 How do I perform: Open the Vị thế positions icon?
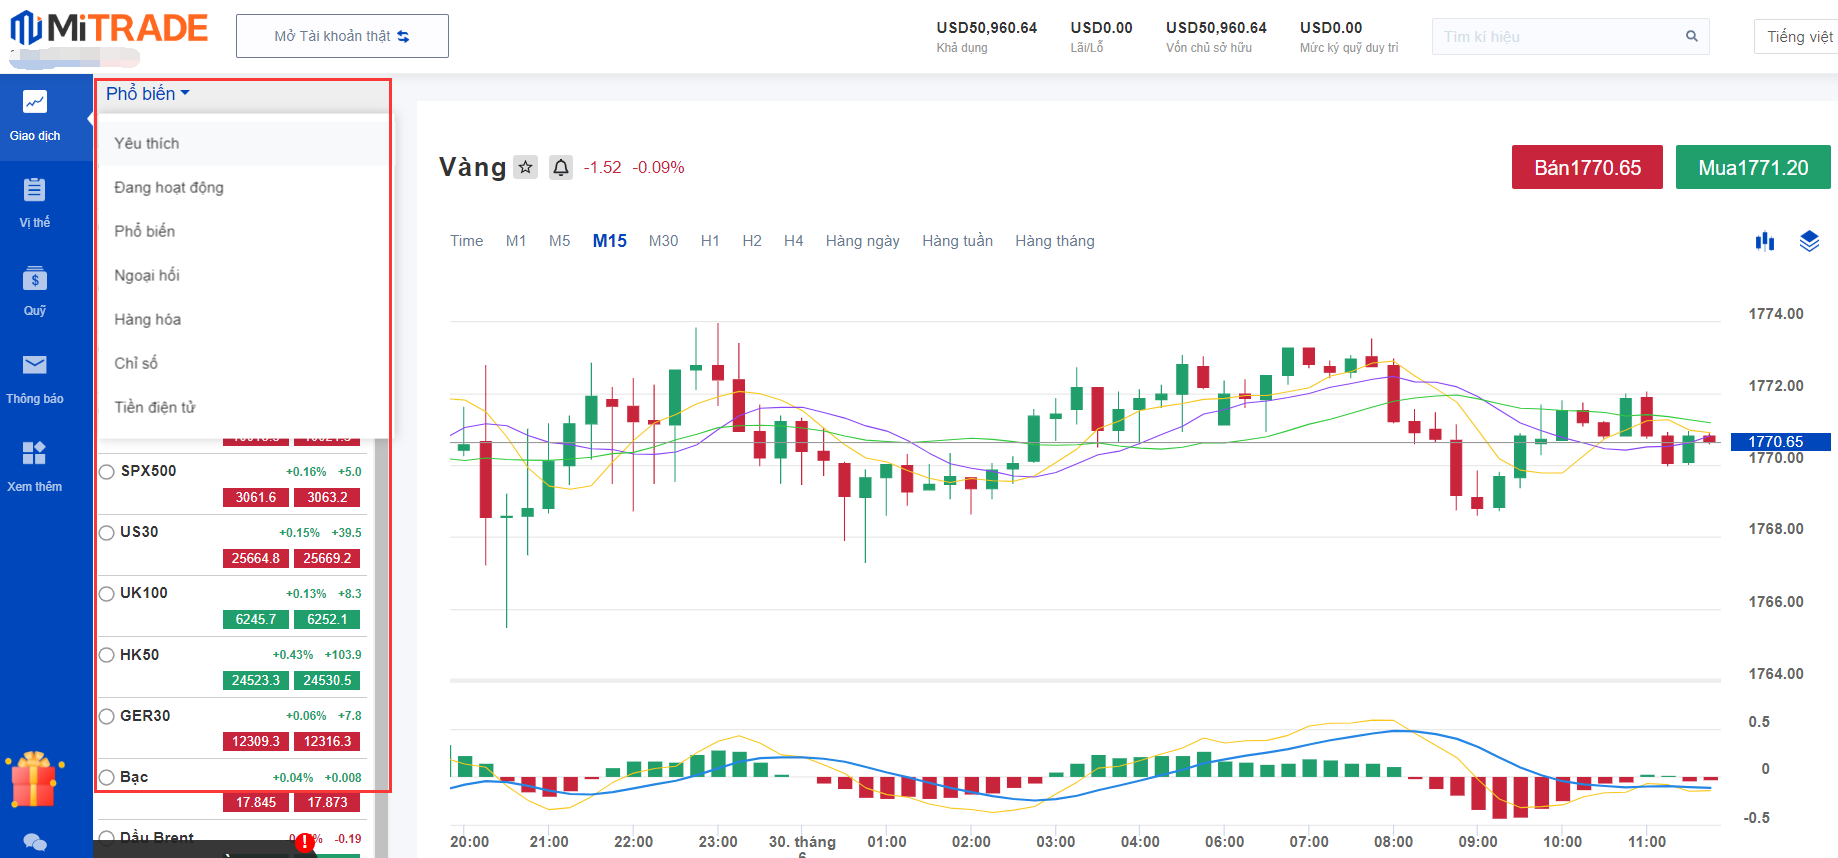coord(35,190)
